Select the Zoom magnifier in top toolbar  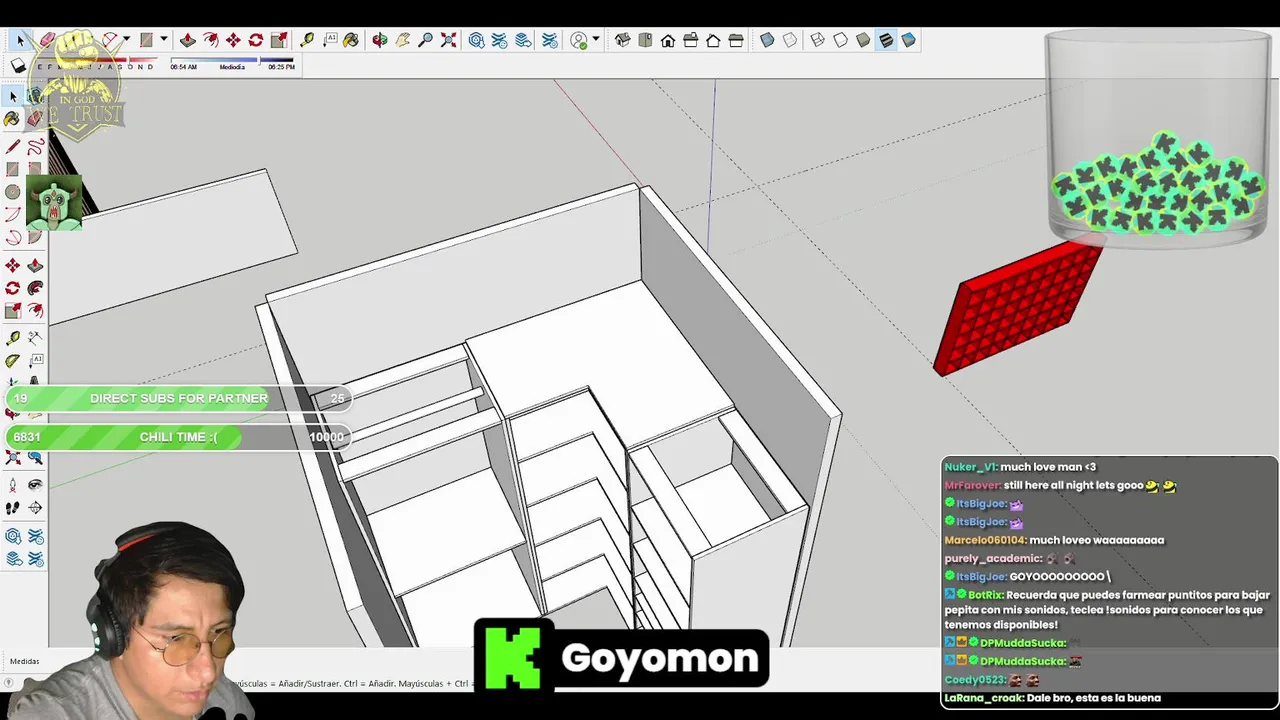click(426, 40)
